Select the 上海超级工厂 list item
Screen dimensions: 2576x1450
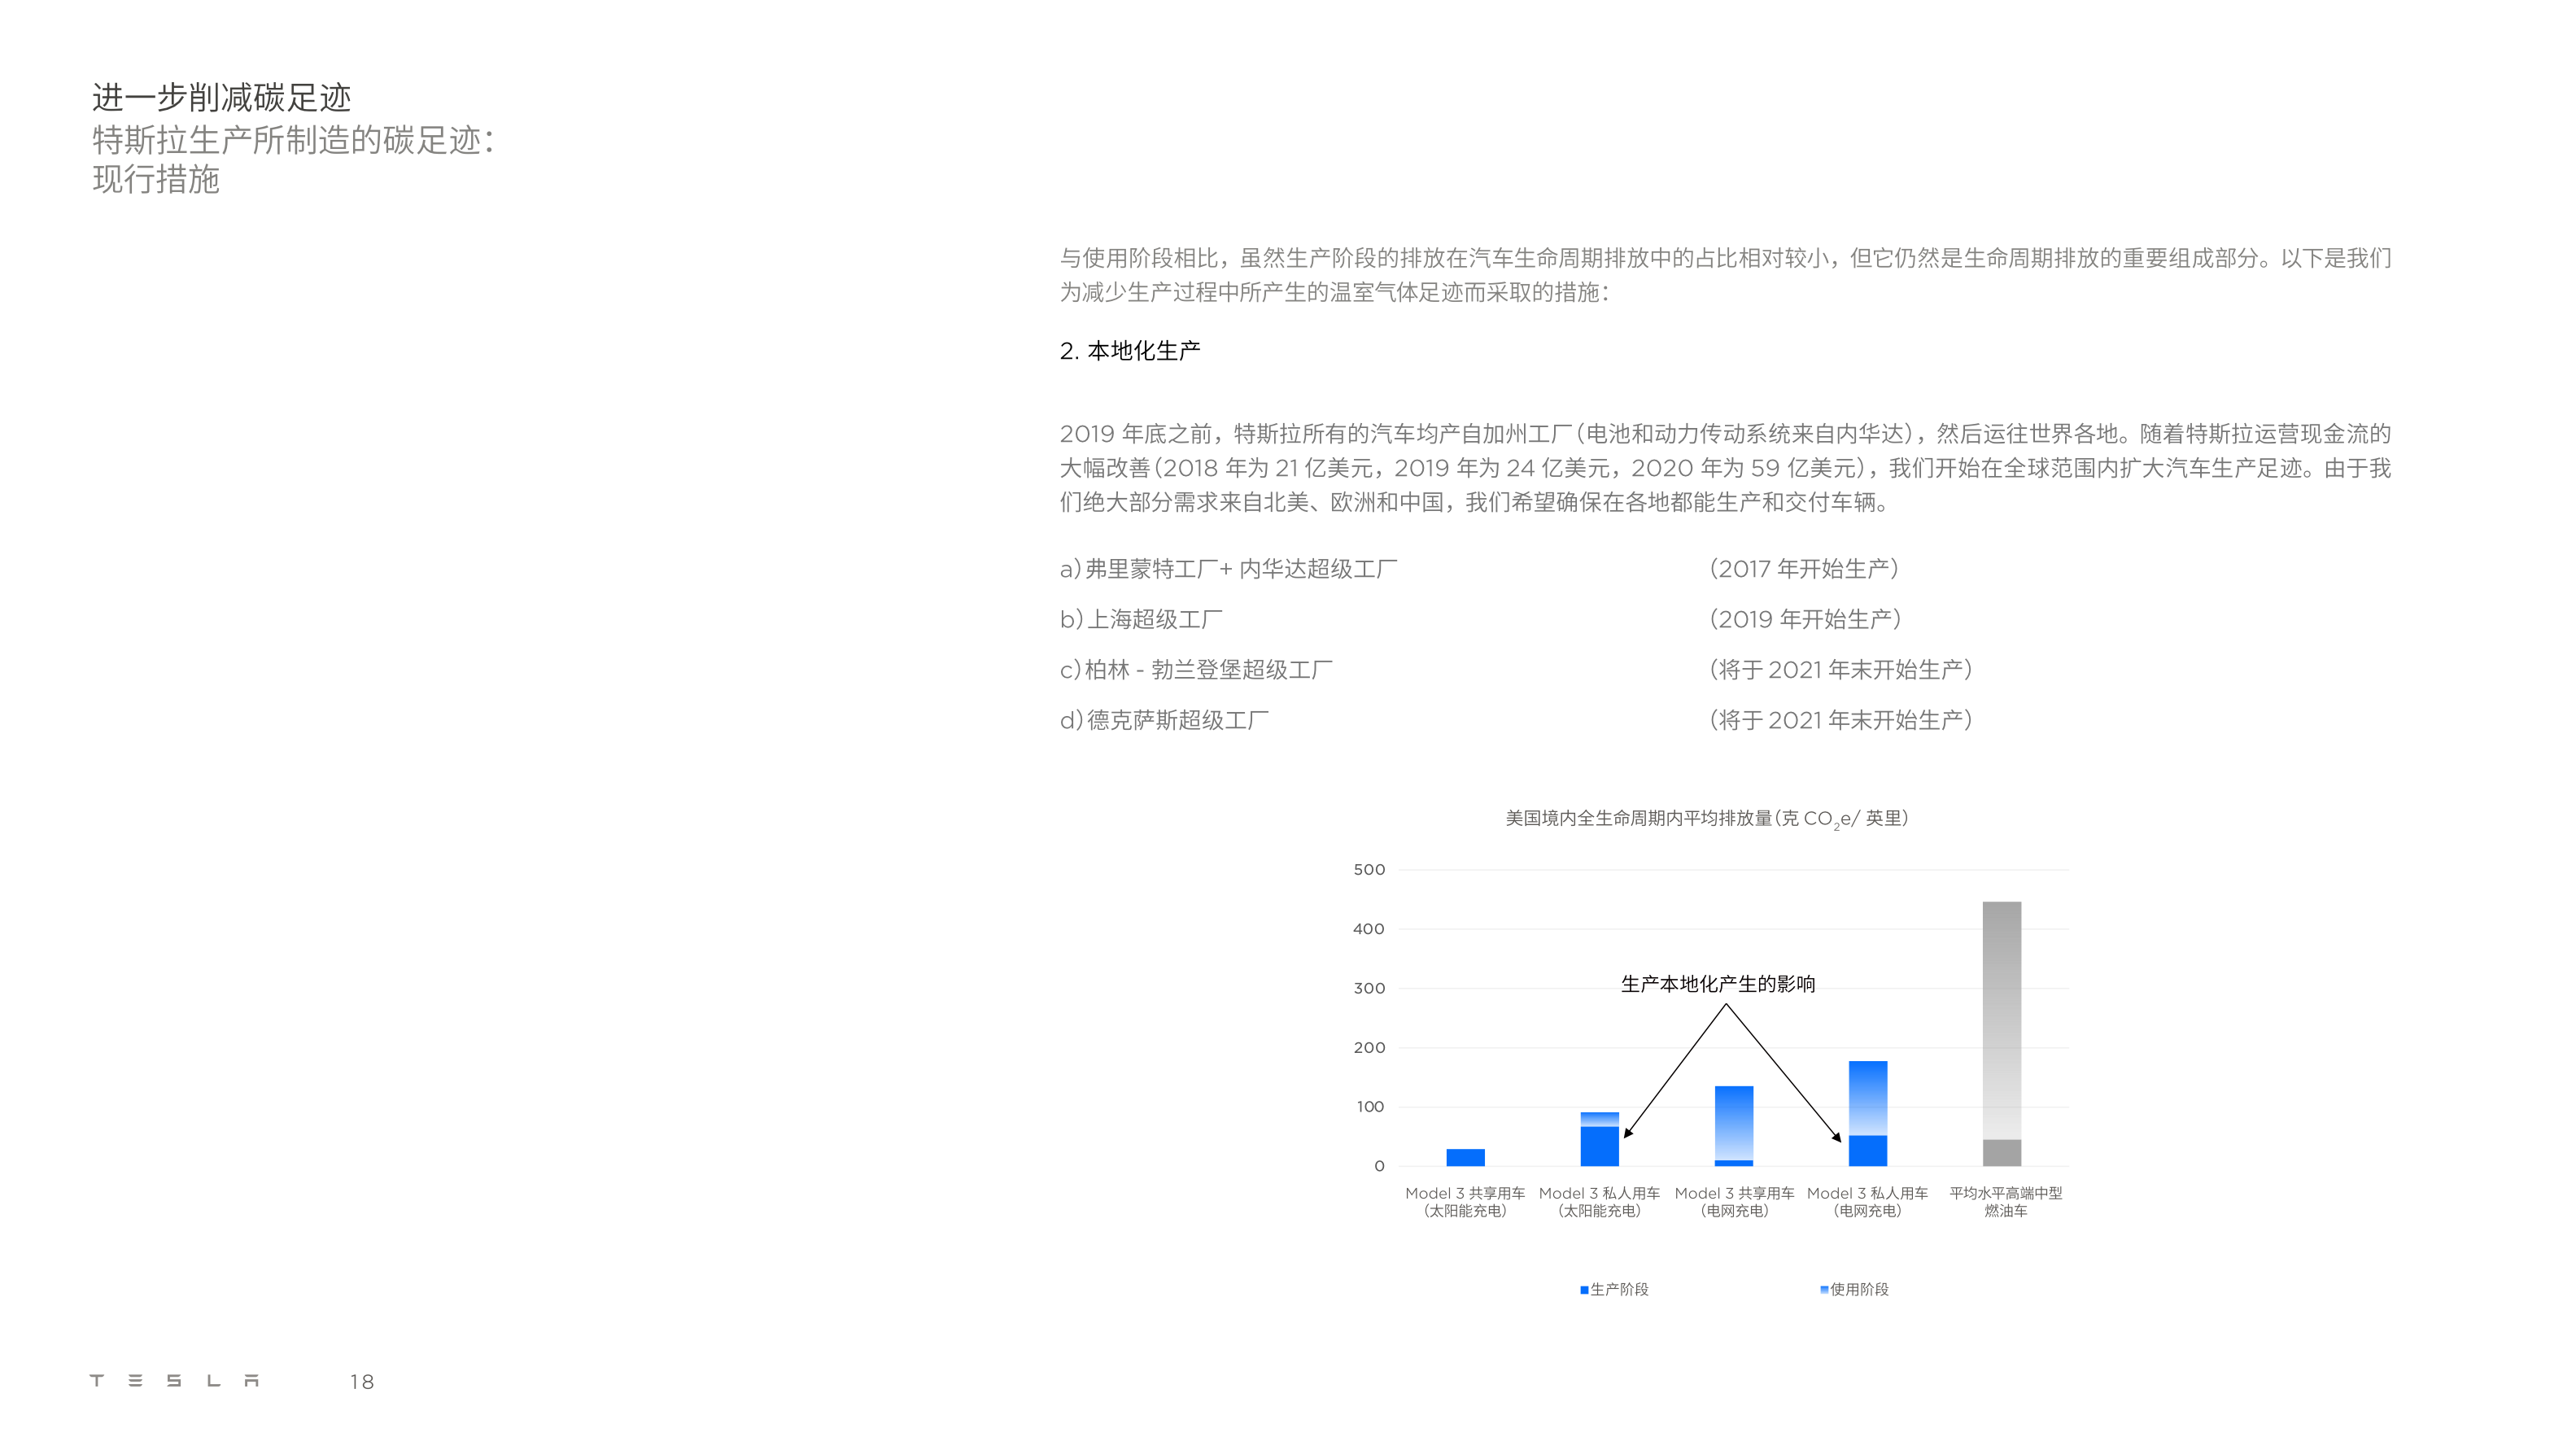(x=1141, y=619)
